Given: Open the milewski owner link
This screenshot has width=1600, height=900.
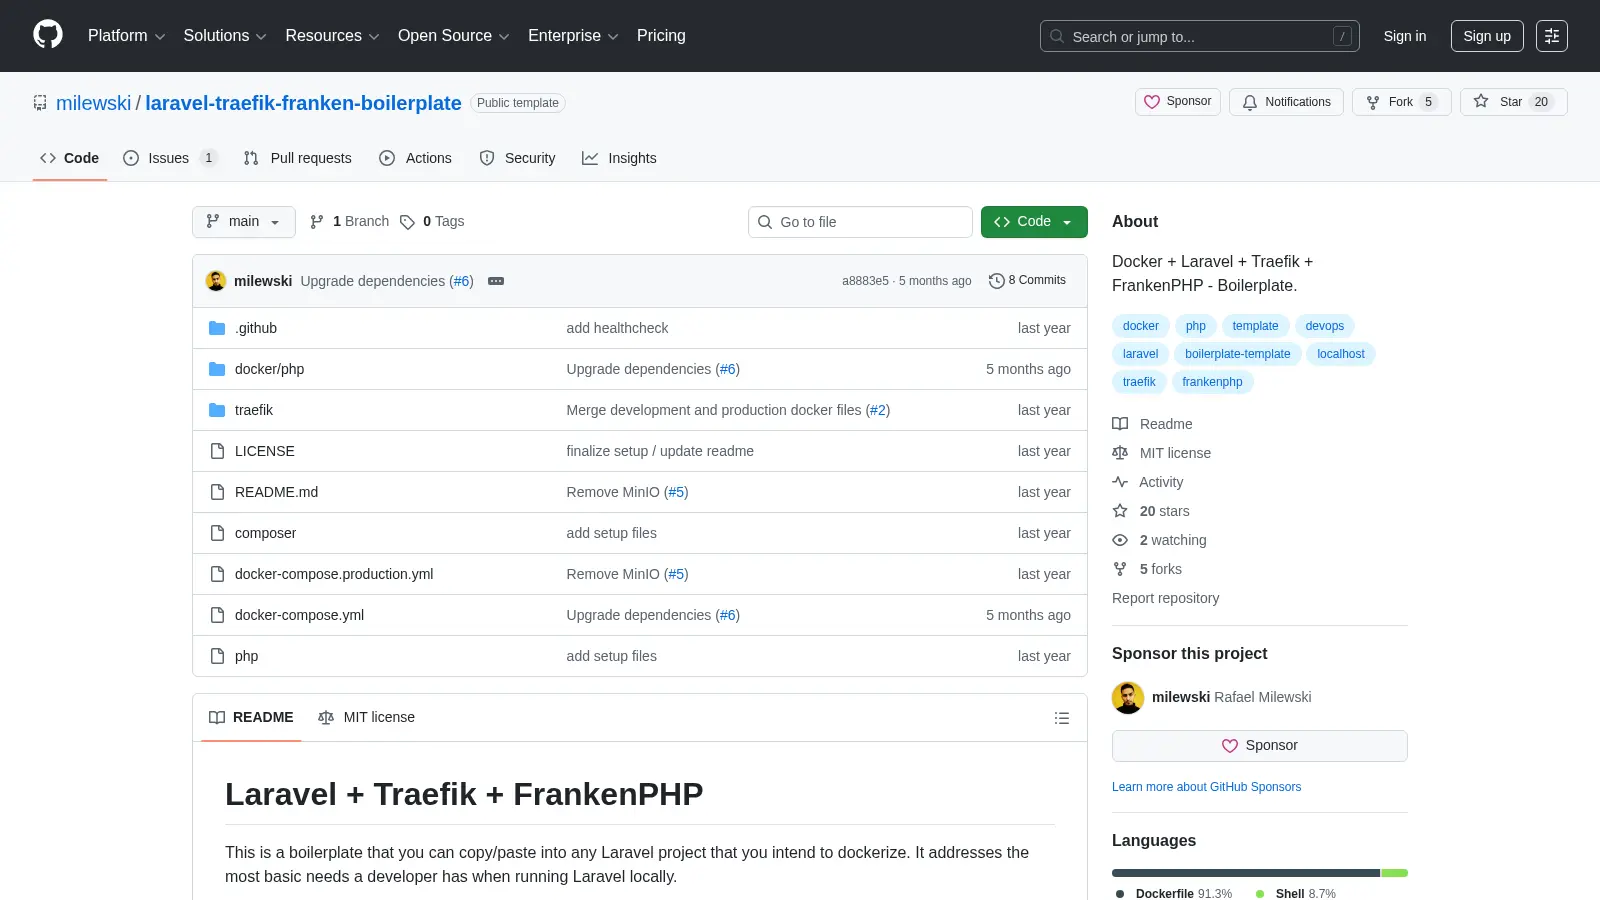Looking at the screenshot, I should click(x=93, y=103).
